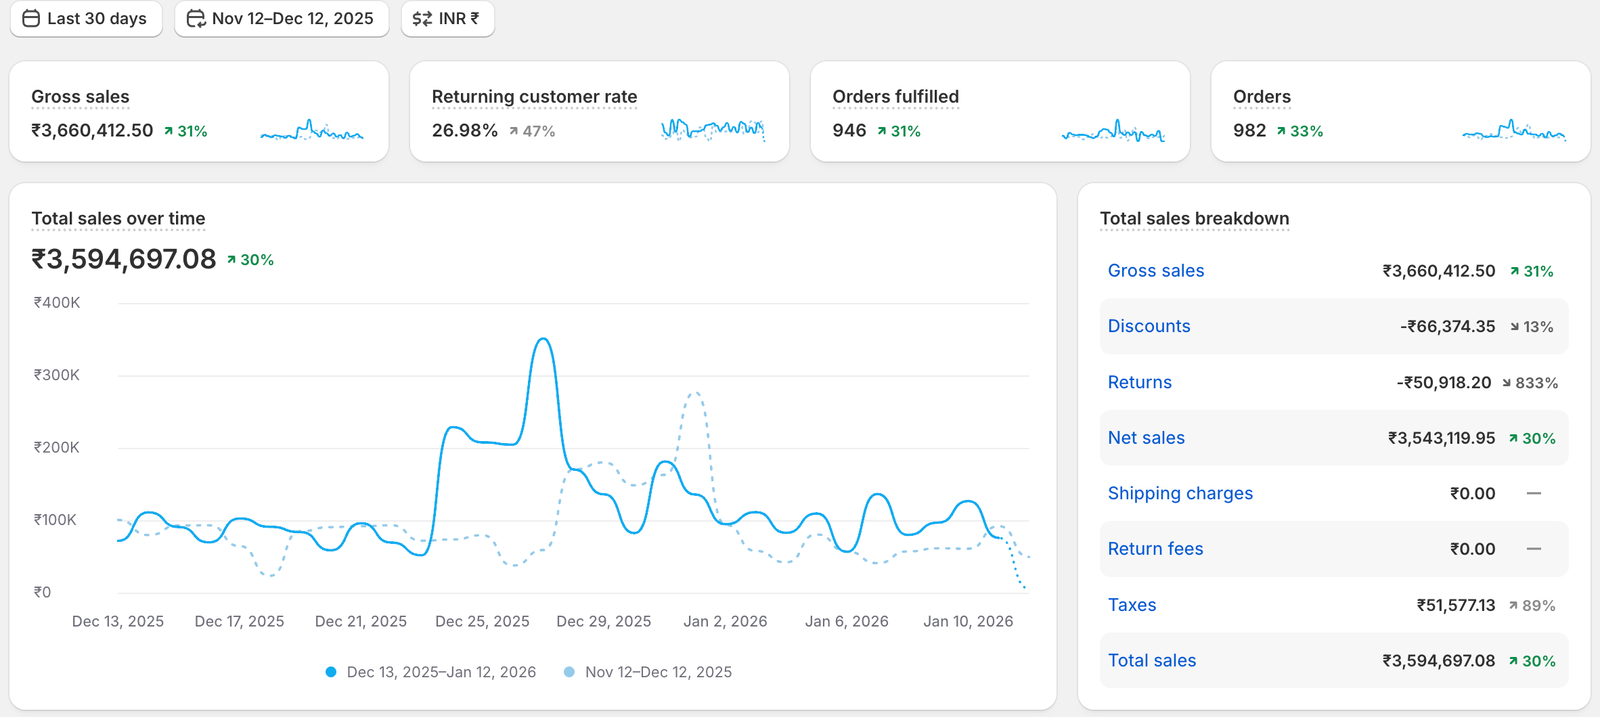Click the currency exchange icon beside INR
Viewport: 1600px width, 717px height.
pos(422,19)
